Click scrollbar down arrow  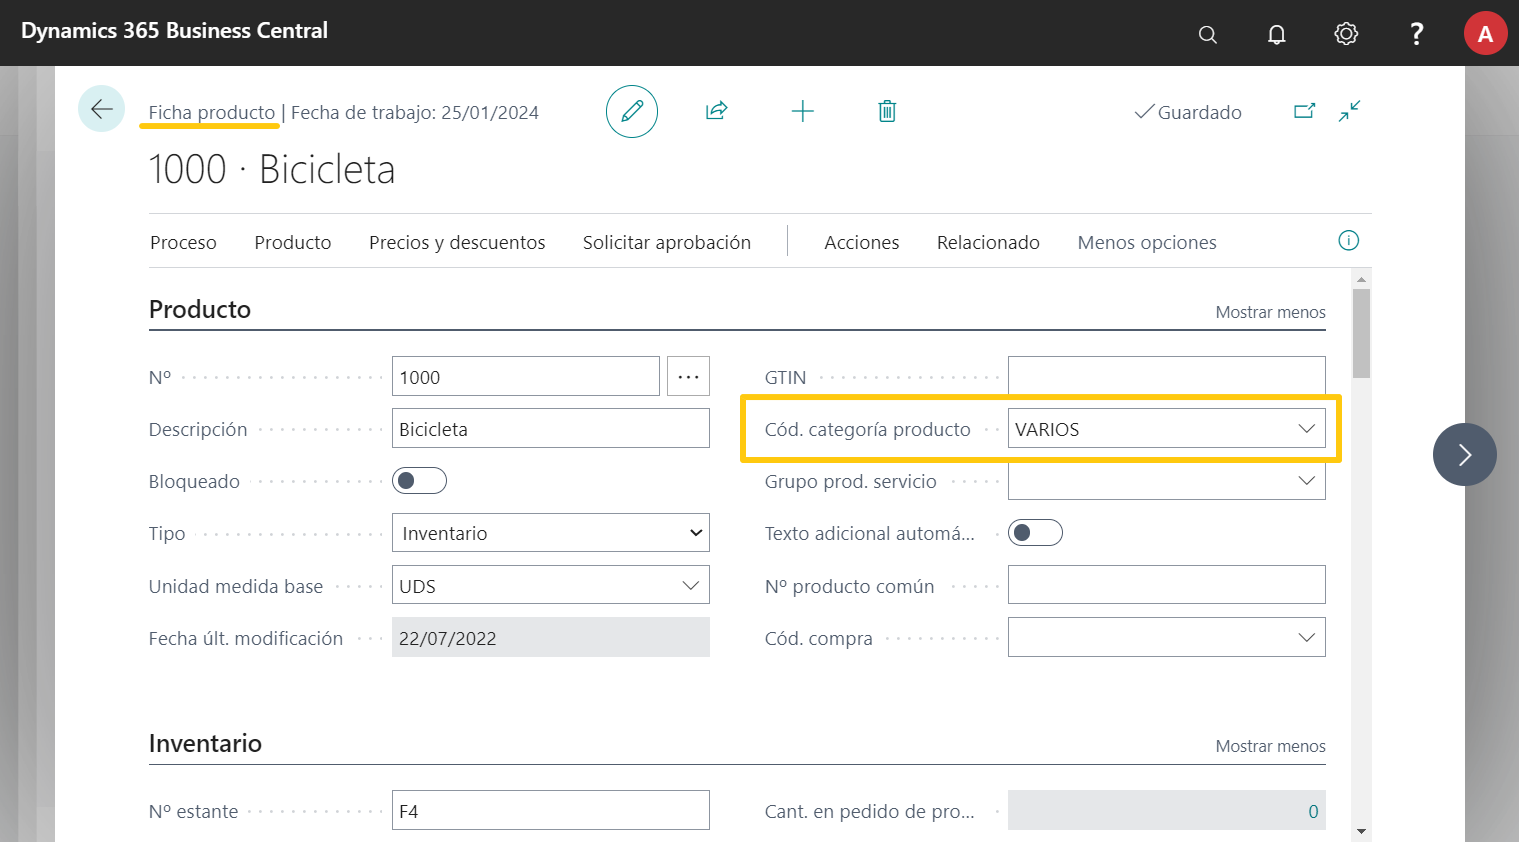(1361, 831)
